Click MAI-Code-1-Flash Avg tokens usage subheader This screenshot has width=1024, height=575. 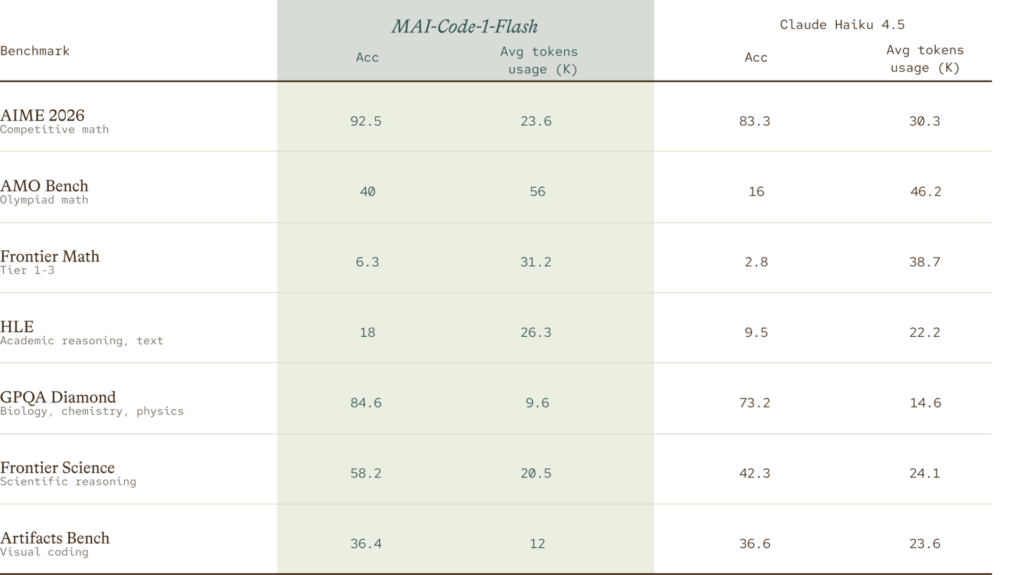point(539,60)
